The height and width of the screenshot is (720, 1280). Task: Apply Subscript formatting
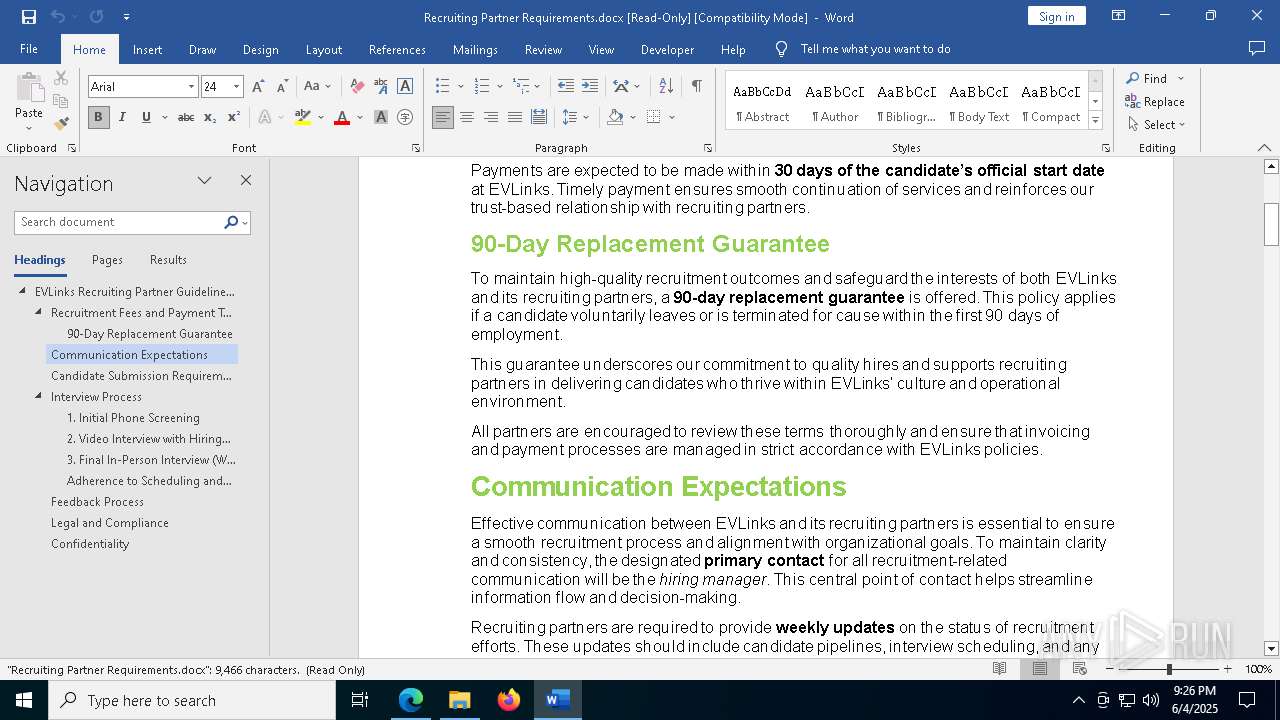click(x=210, y=117)
